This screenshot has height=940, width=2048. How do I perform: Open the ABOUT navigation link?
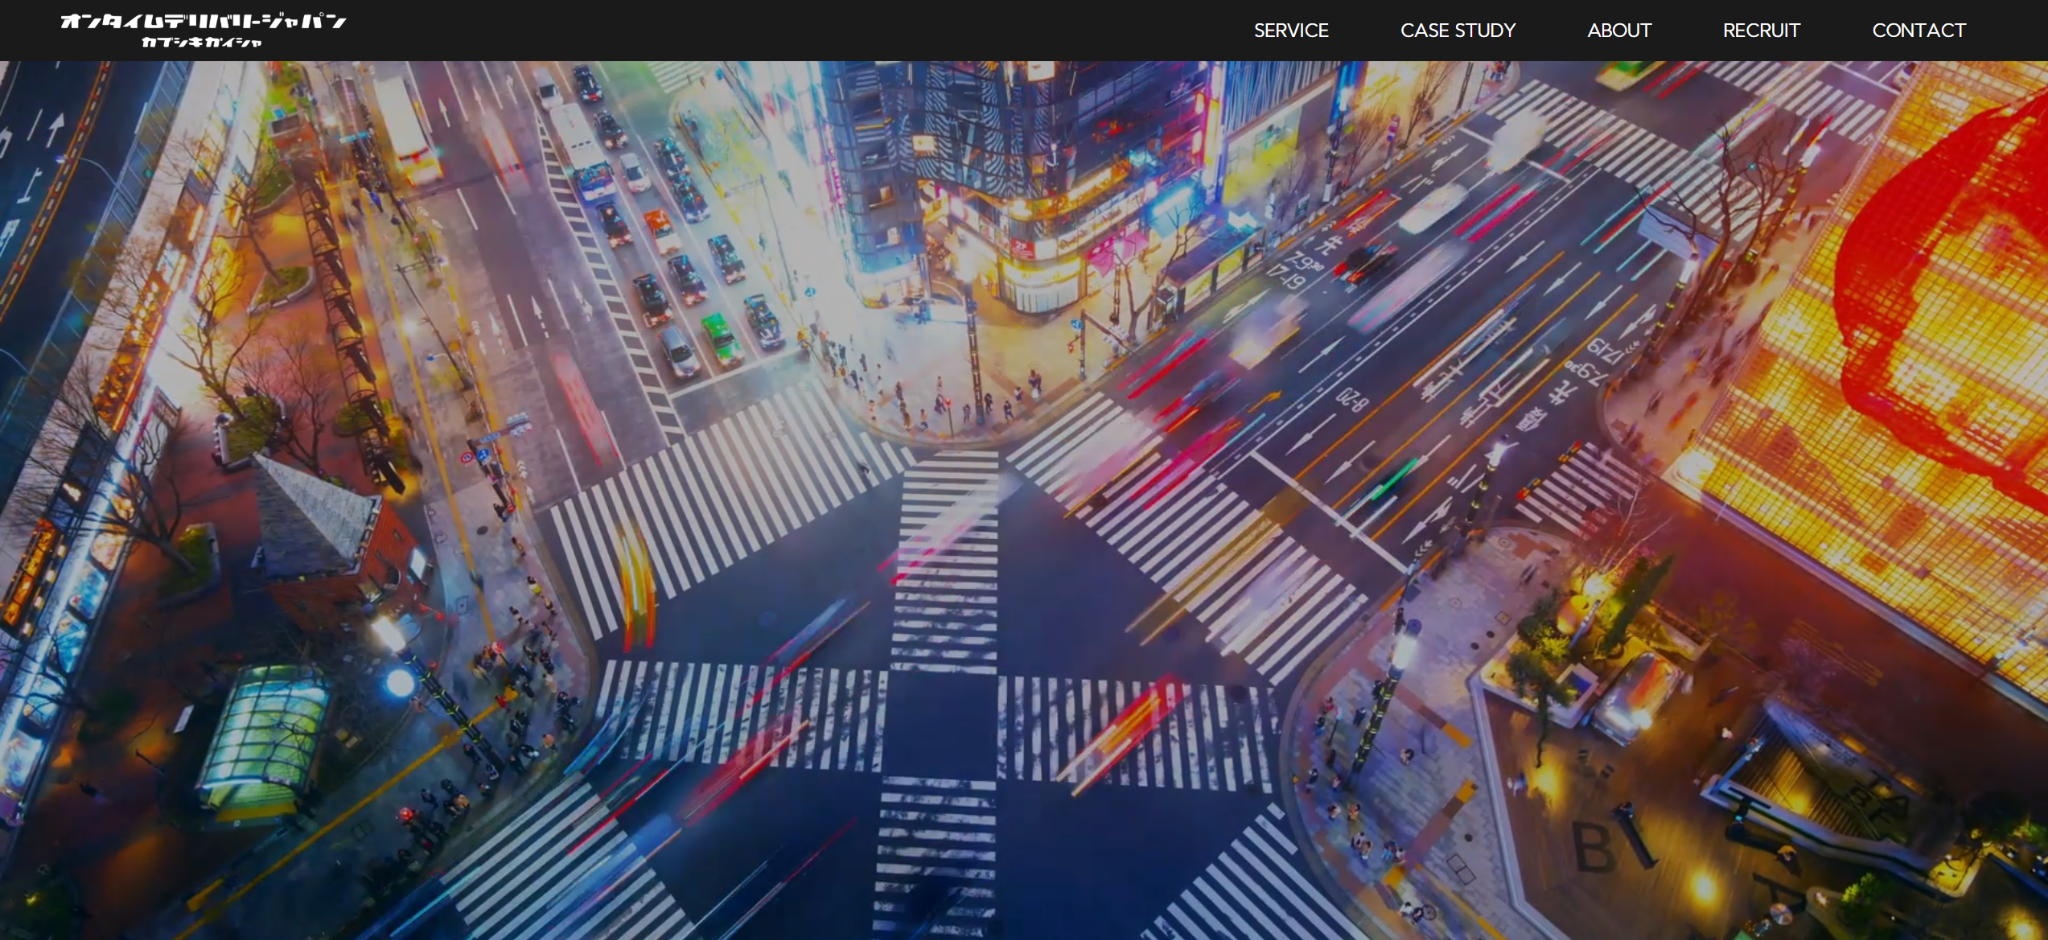[x=1619, y=30]
